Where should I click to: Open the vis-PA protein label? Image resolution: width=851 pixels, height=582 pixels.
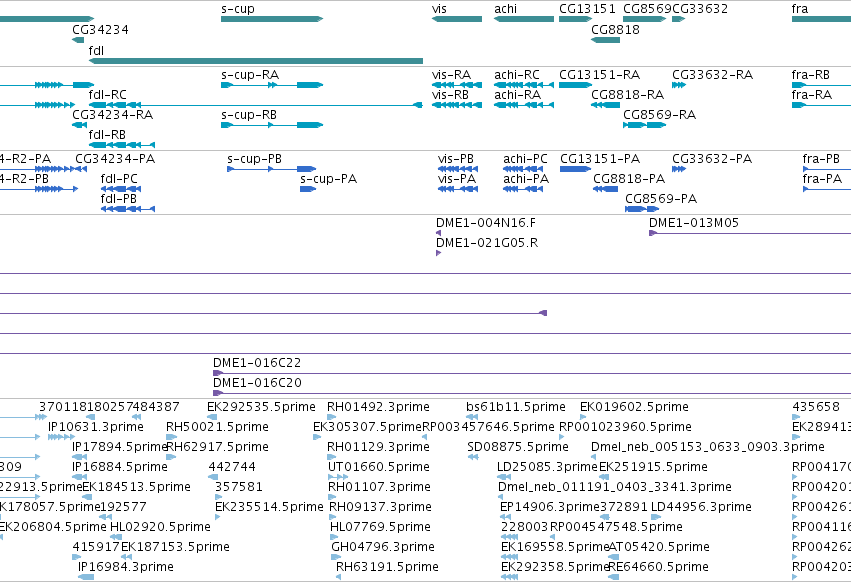tap(457, 179)
